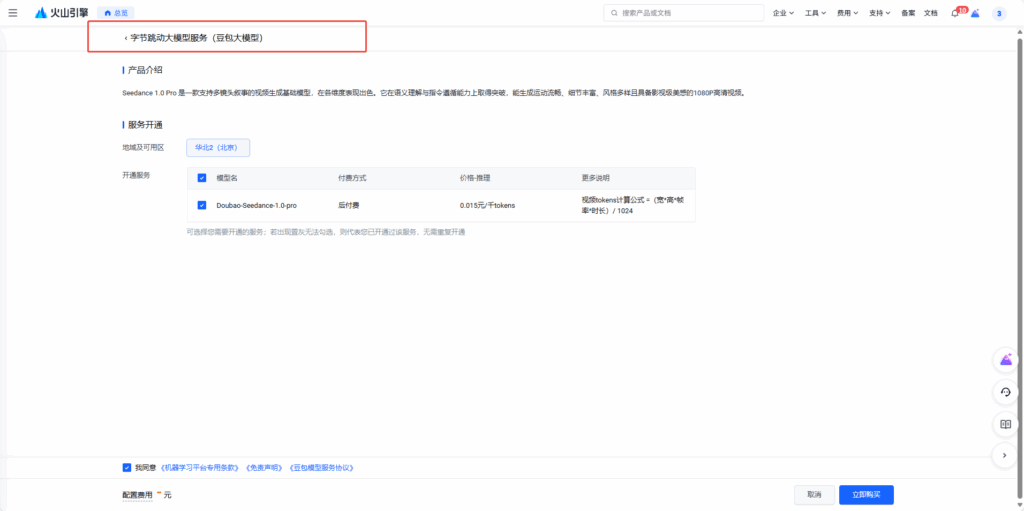Open the book documentation icon on right sidebar
Screen dimensions: 1024x511
(1006, 424)
